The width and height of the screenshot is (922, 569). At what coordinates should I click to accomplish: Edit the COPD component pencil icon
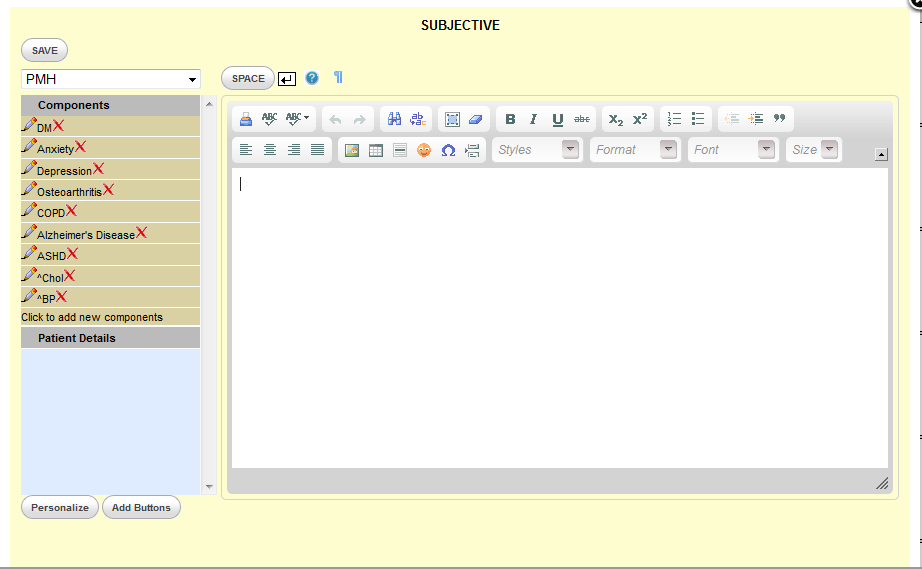coord(29,210)
